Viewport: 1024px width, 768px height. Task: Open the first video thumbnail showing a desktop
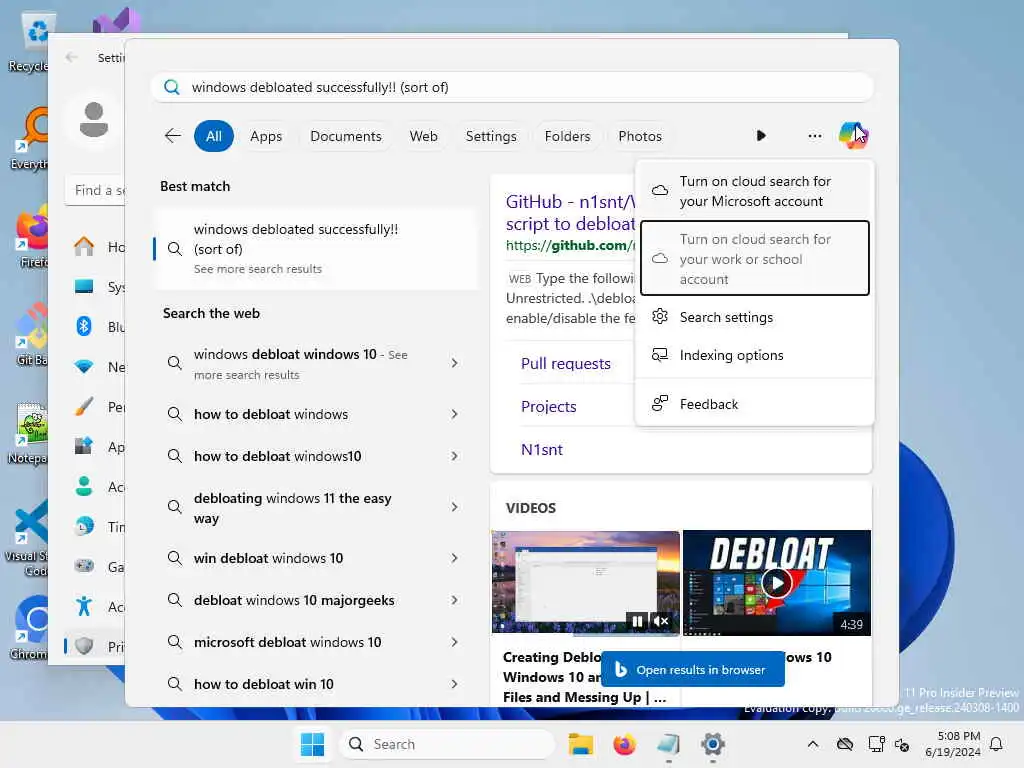[x=585, y=583]
